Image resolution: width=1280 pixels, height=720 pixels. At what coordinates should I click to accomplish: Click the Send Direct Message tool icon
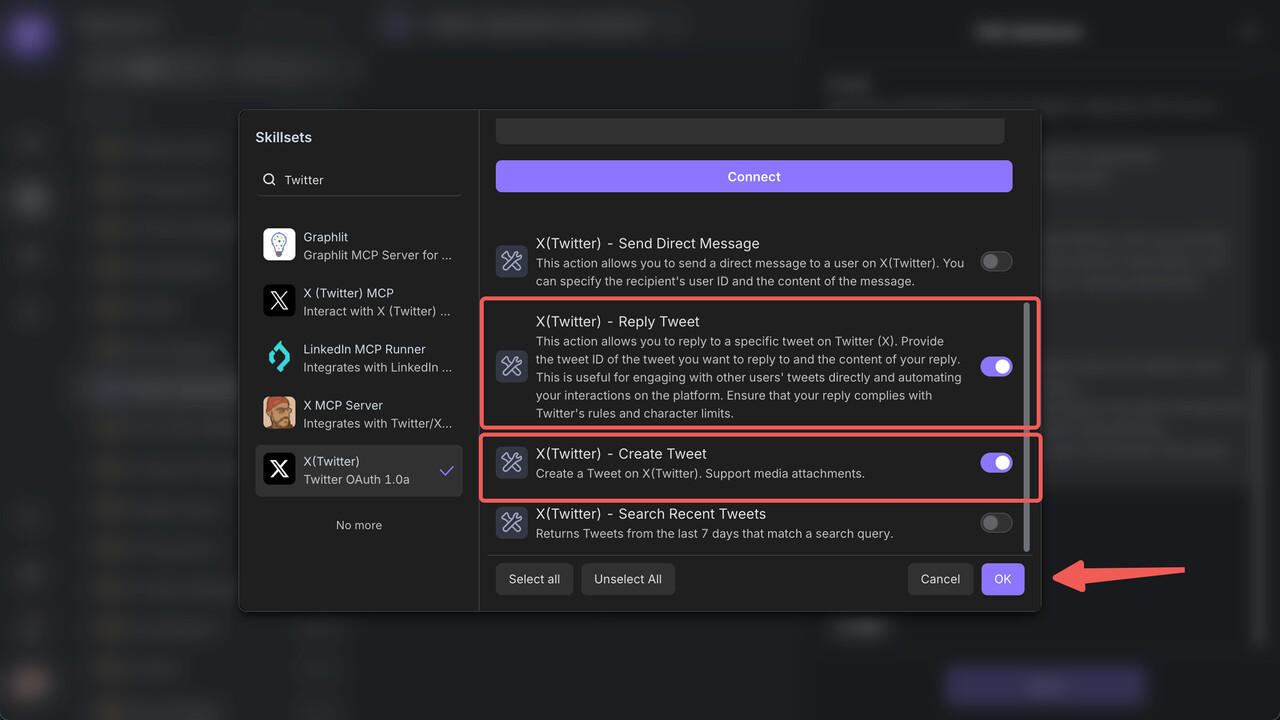512,261
